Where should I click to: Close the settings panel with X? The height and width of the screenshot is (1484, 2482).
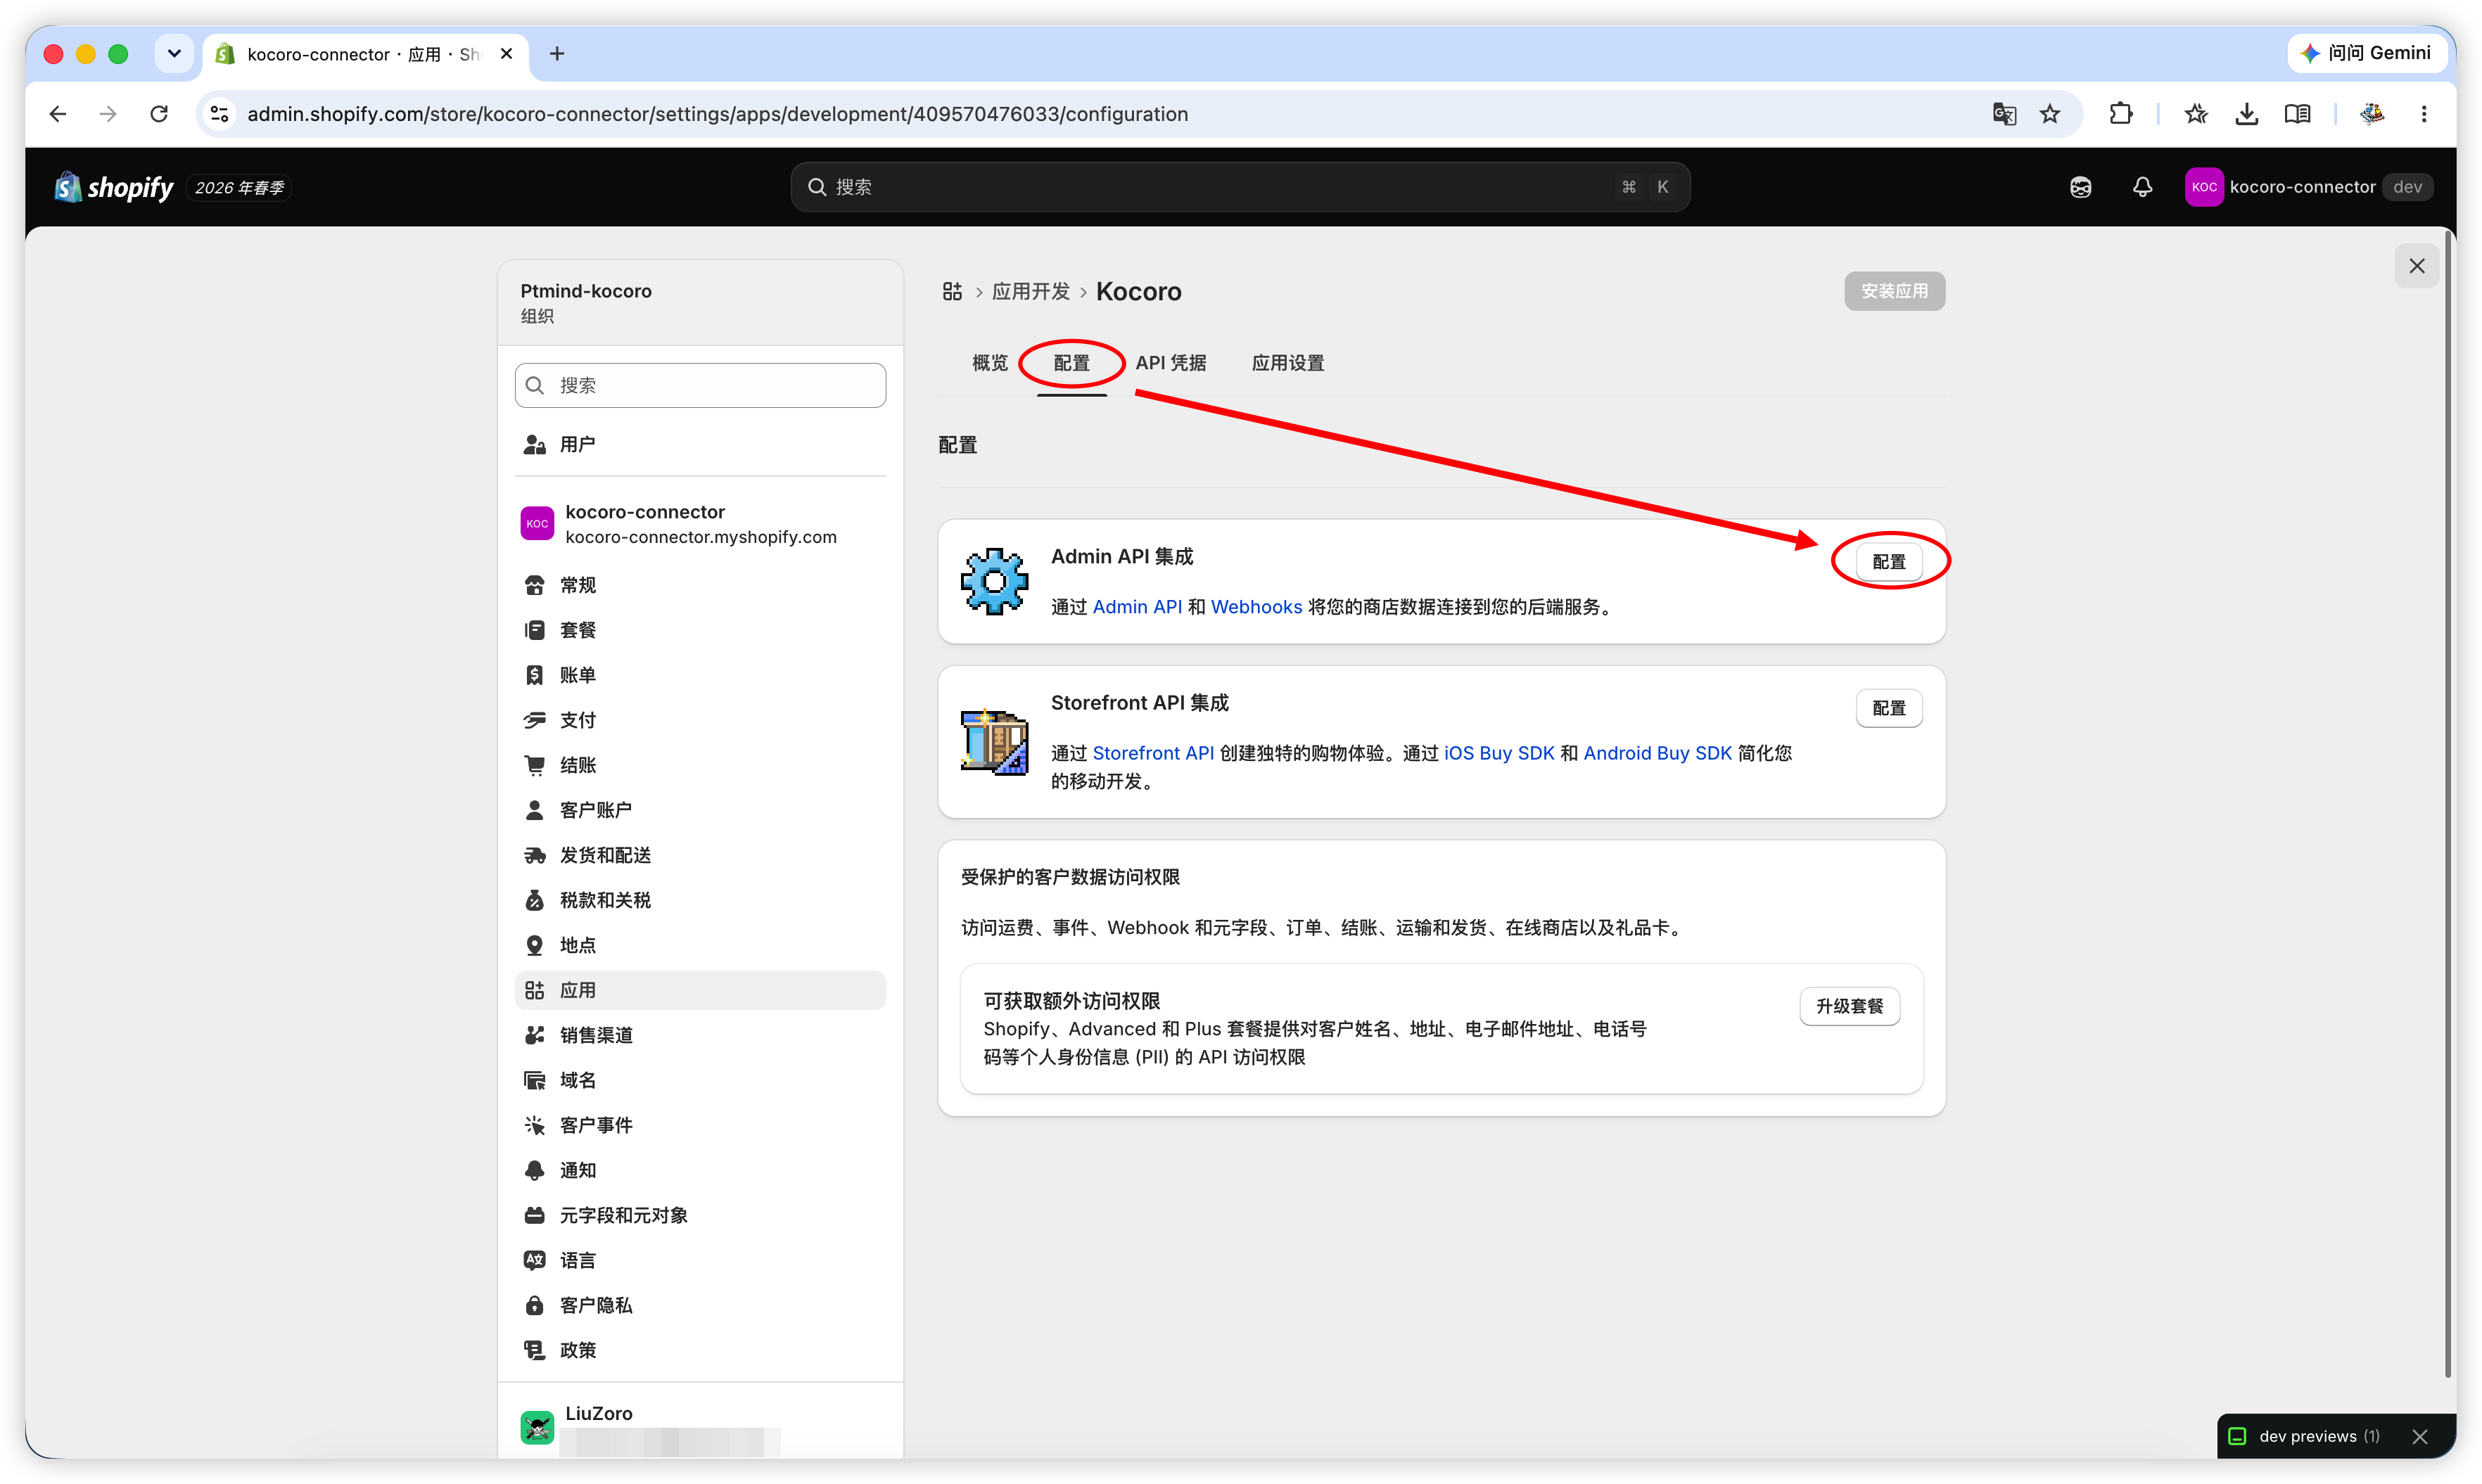pyautogui.click(x=2416, y=266)
